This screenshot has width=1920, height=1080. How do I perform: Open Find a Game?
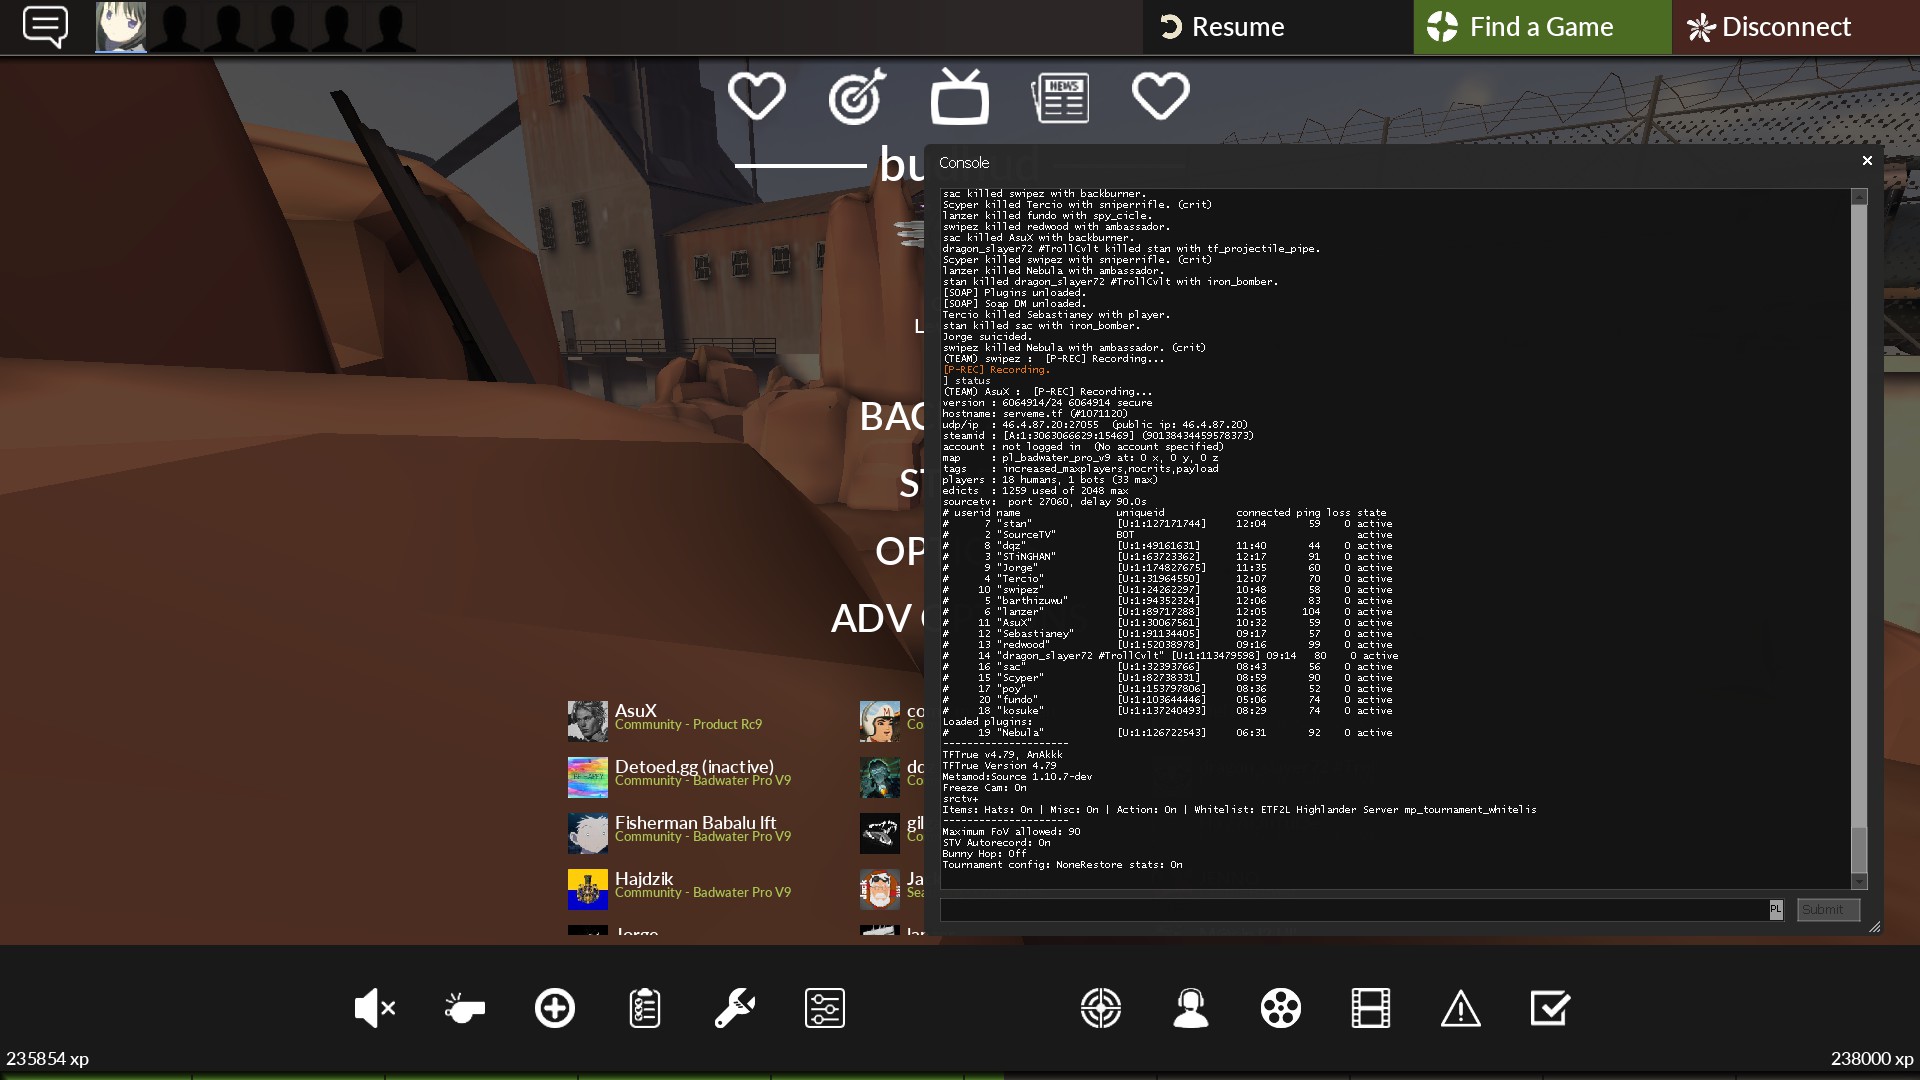[x=1542, y=27]
